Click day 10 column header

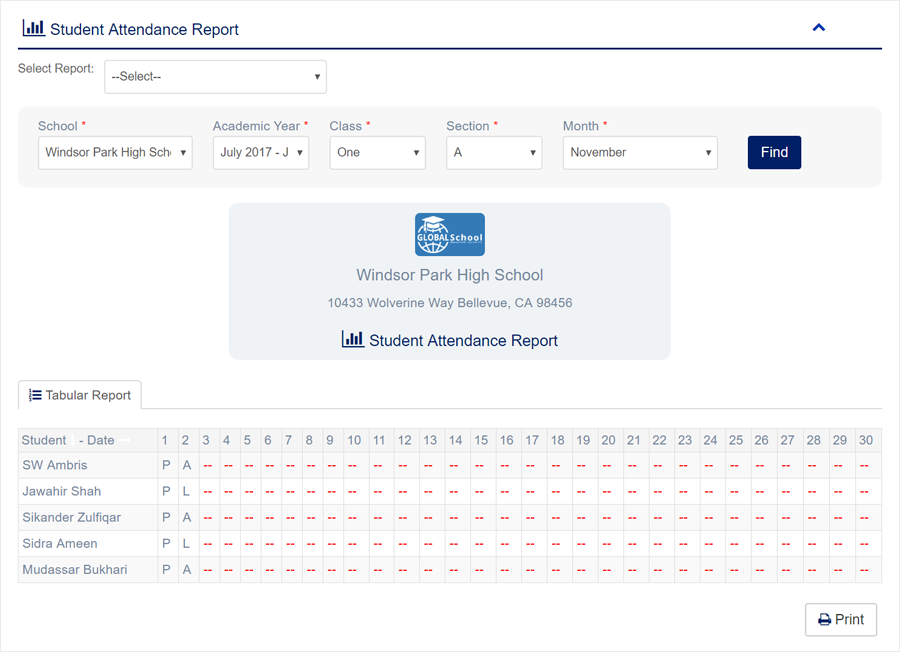pyautogui.click(x=354, y=440)
